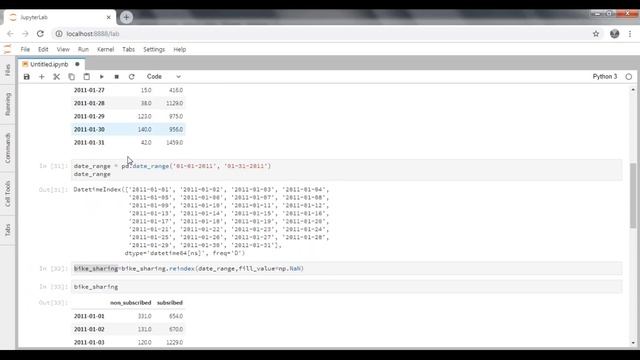The height and width of the screenshot is (360, 640).
Task: Open the Kernel menu
Action: (105, 49)
